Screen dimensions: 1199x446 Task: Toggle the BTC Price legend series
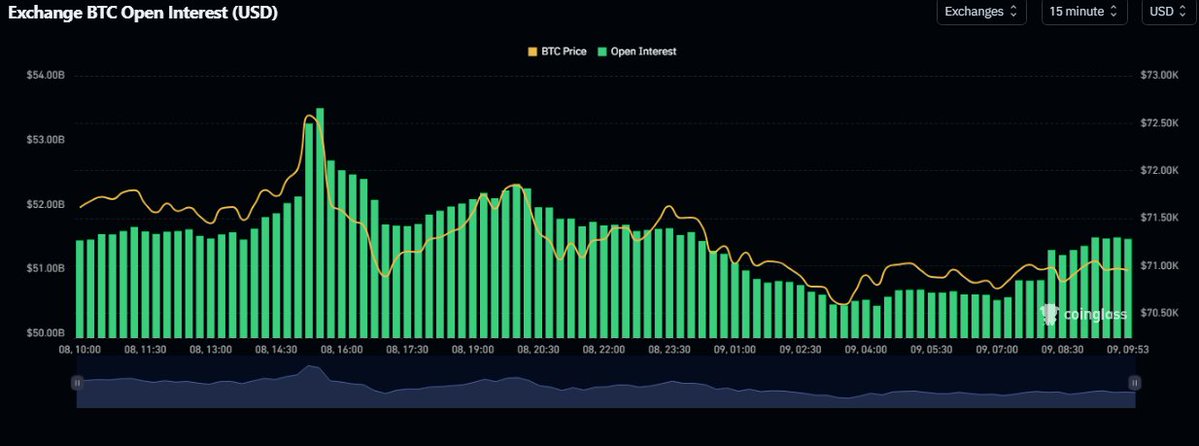(561, 51)
